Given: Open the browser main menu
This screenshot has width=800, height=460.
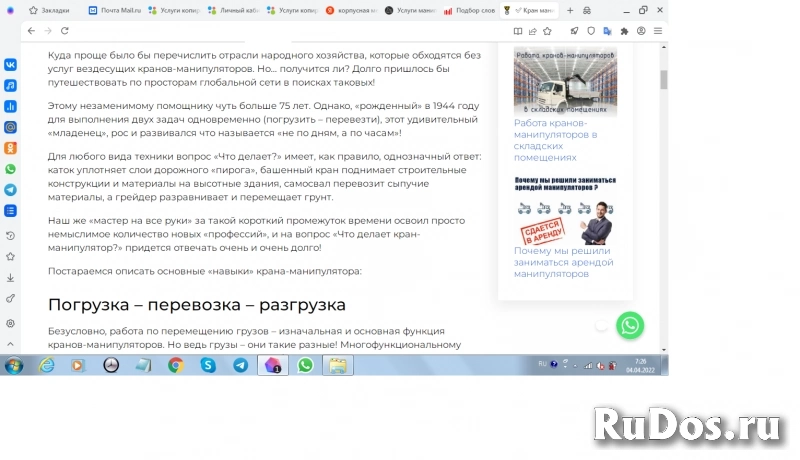Looking at the screenshot, I should (x=658, y=31).
